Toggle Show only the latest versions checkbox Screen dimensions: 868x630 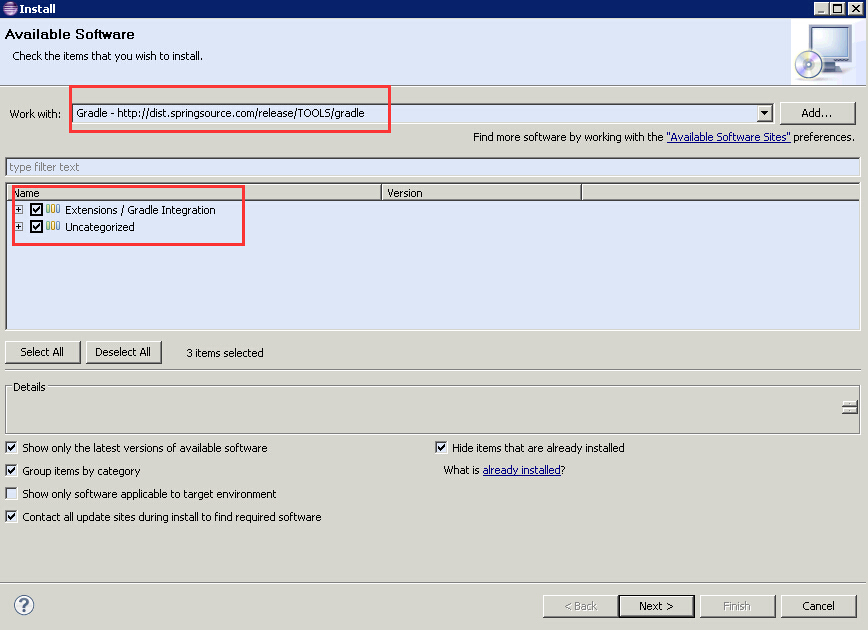pyautogui.click(x=11, y=447)
